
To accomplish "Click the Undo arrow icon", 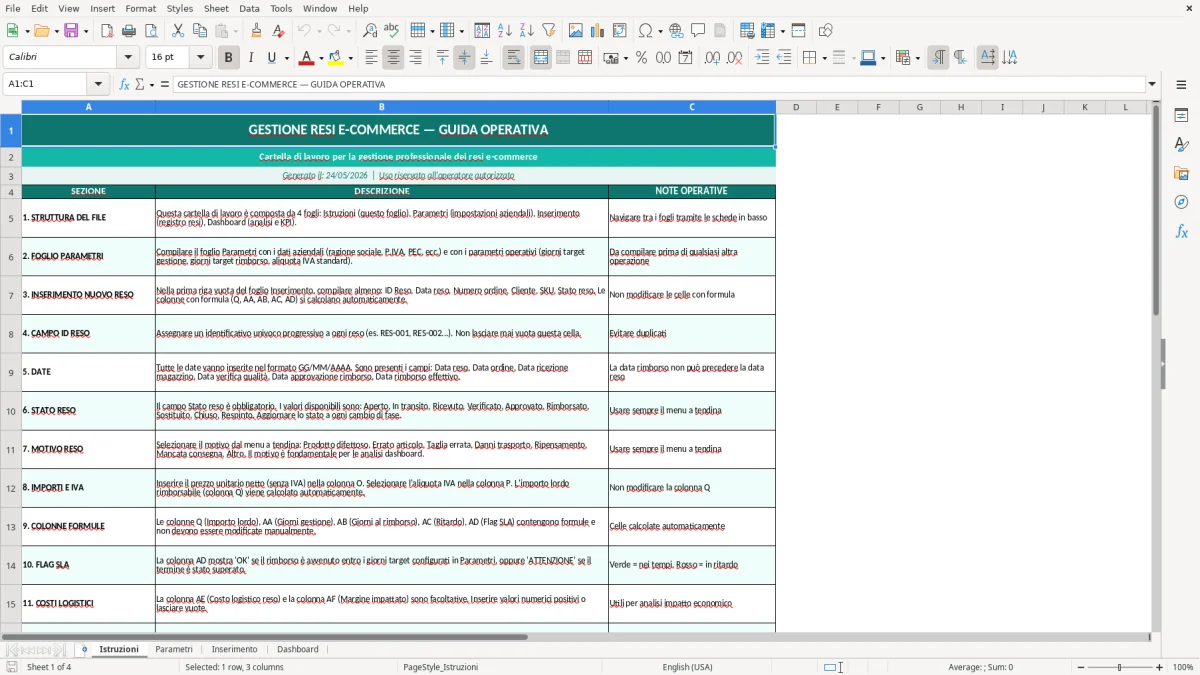I will click(305, 31).
